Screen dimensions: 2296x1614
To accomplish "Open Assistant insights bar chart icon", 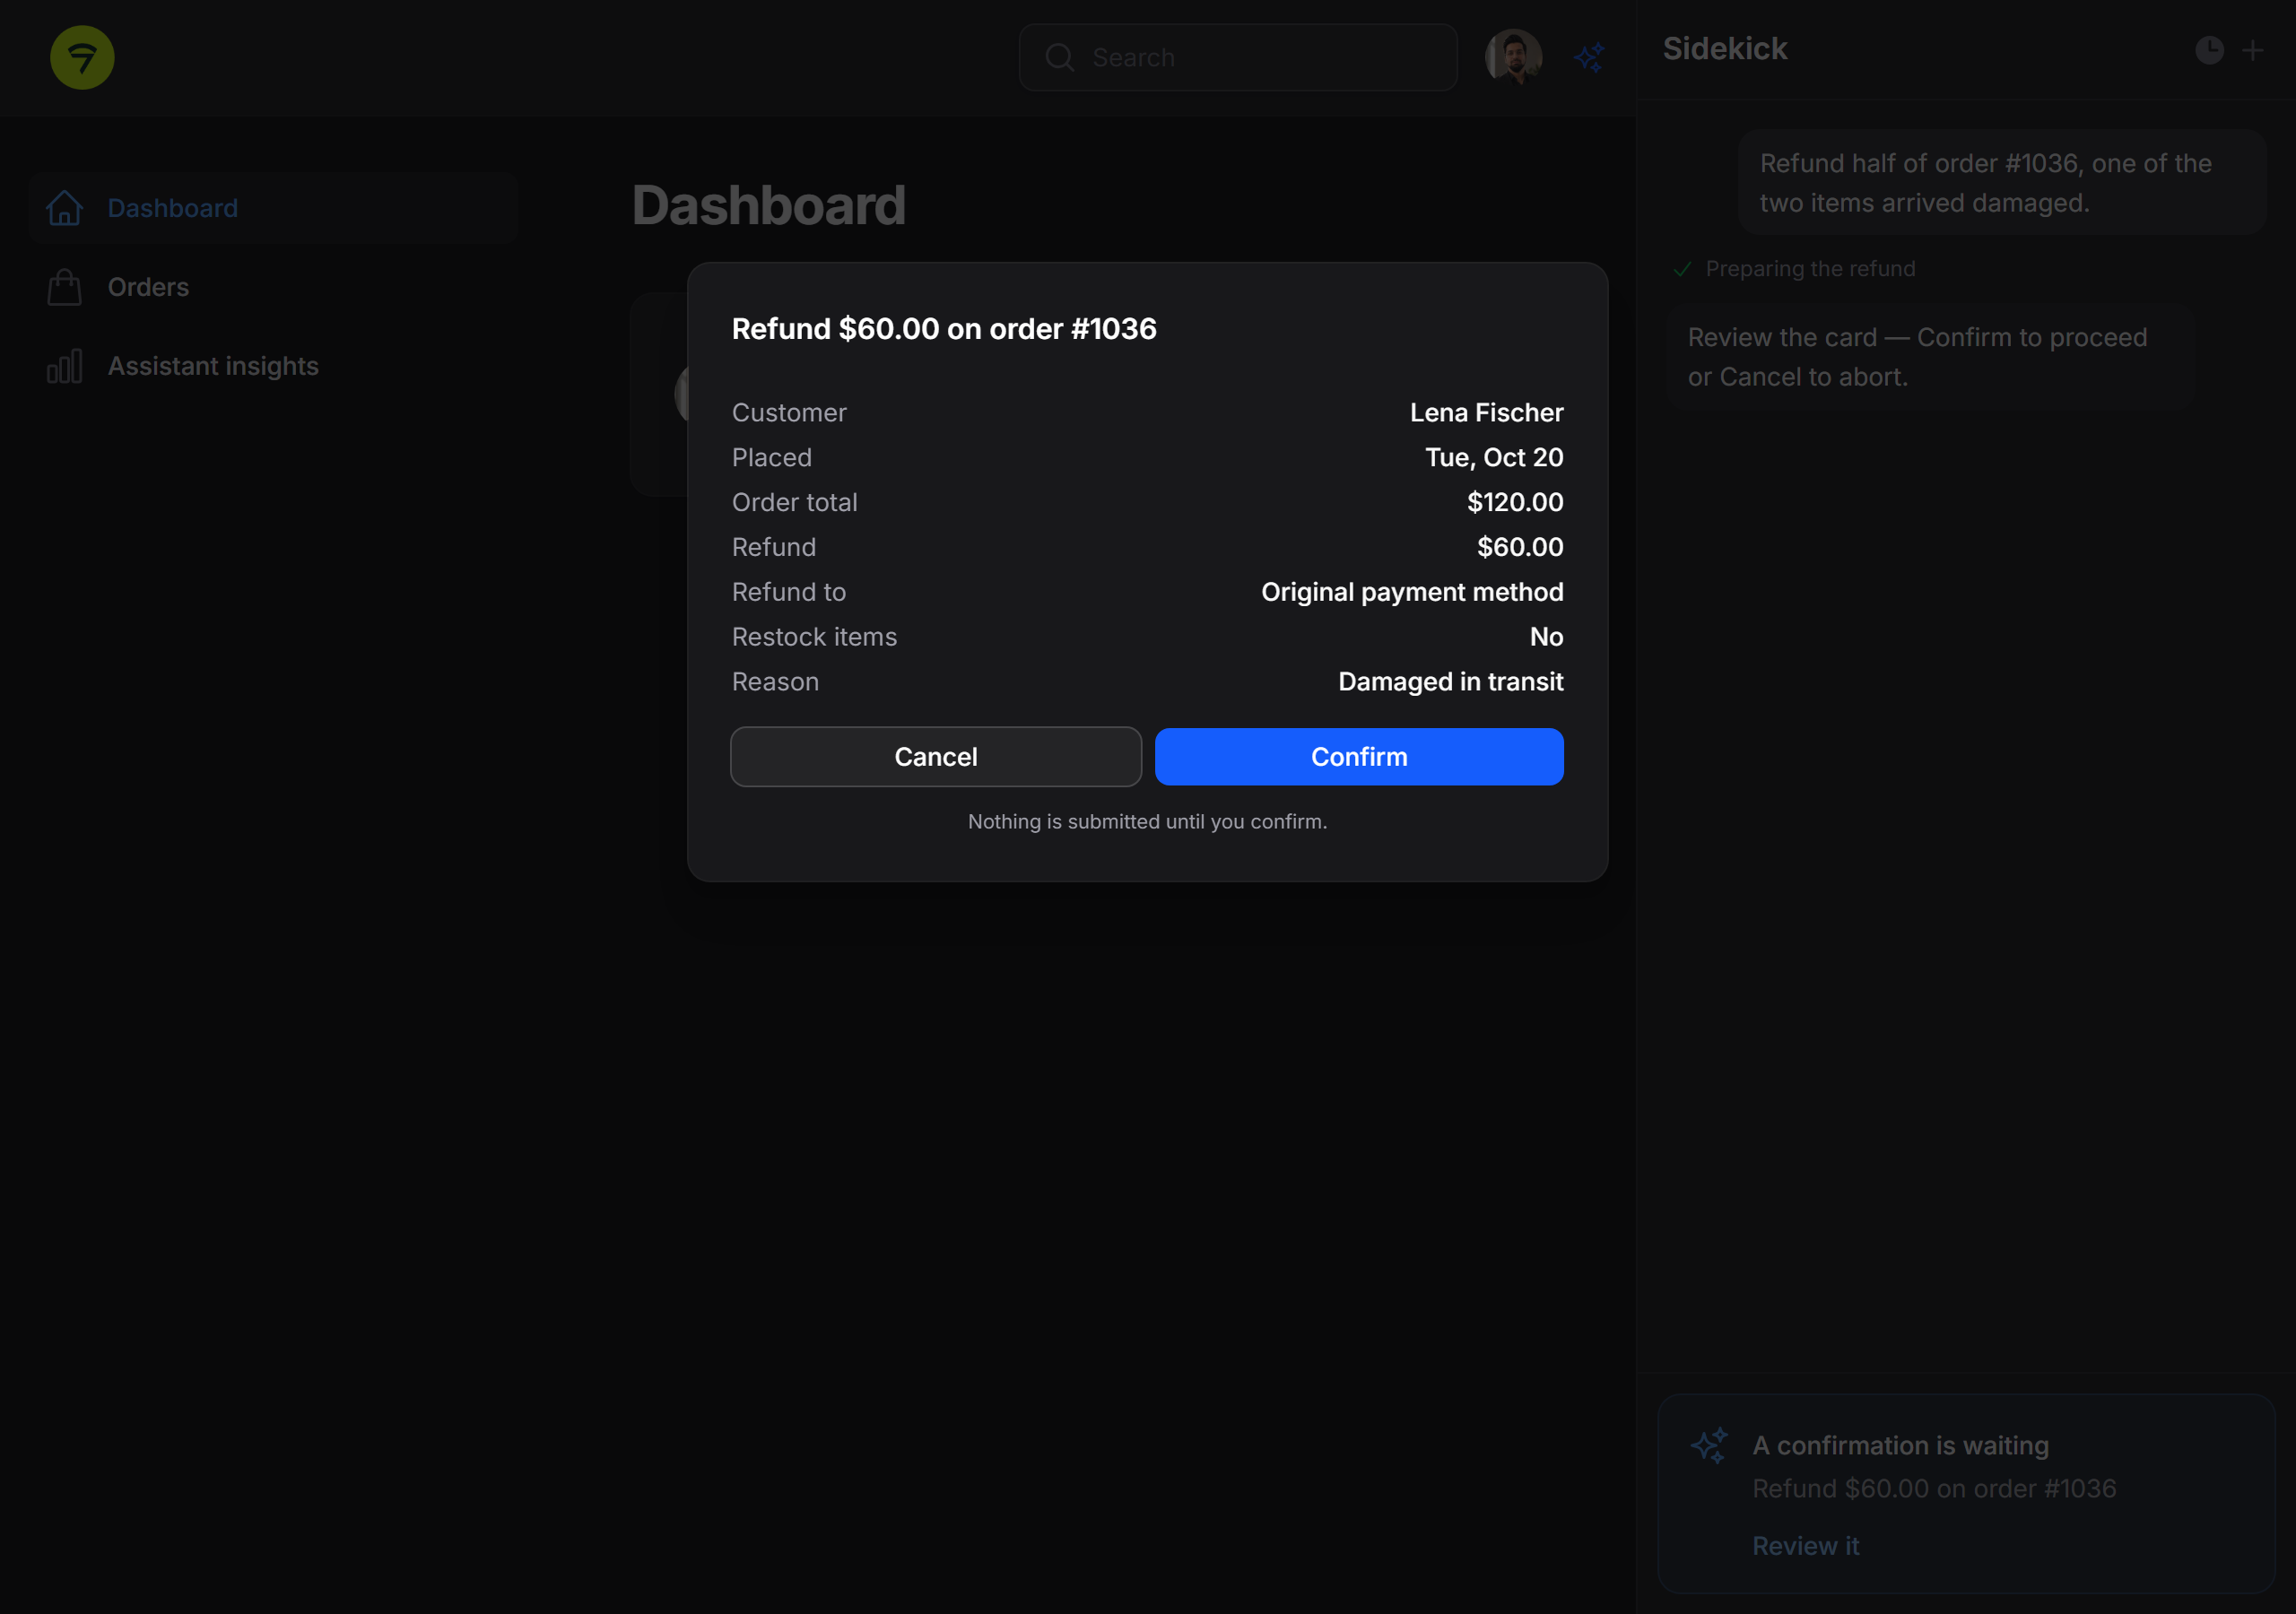I will click(x=65, y=366).
